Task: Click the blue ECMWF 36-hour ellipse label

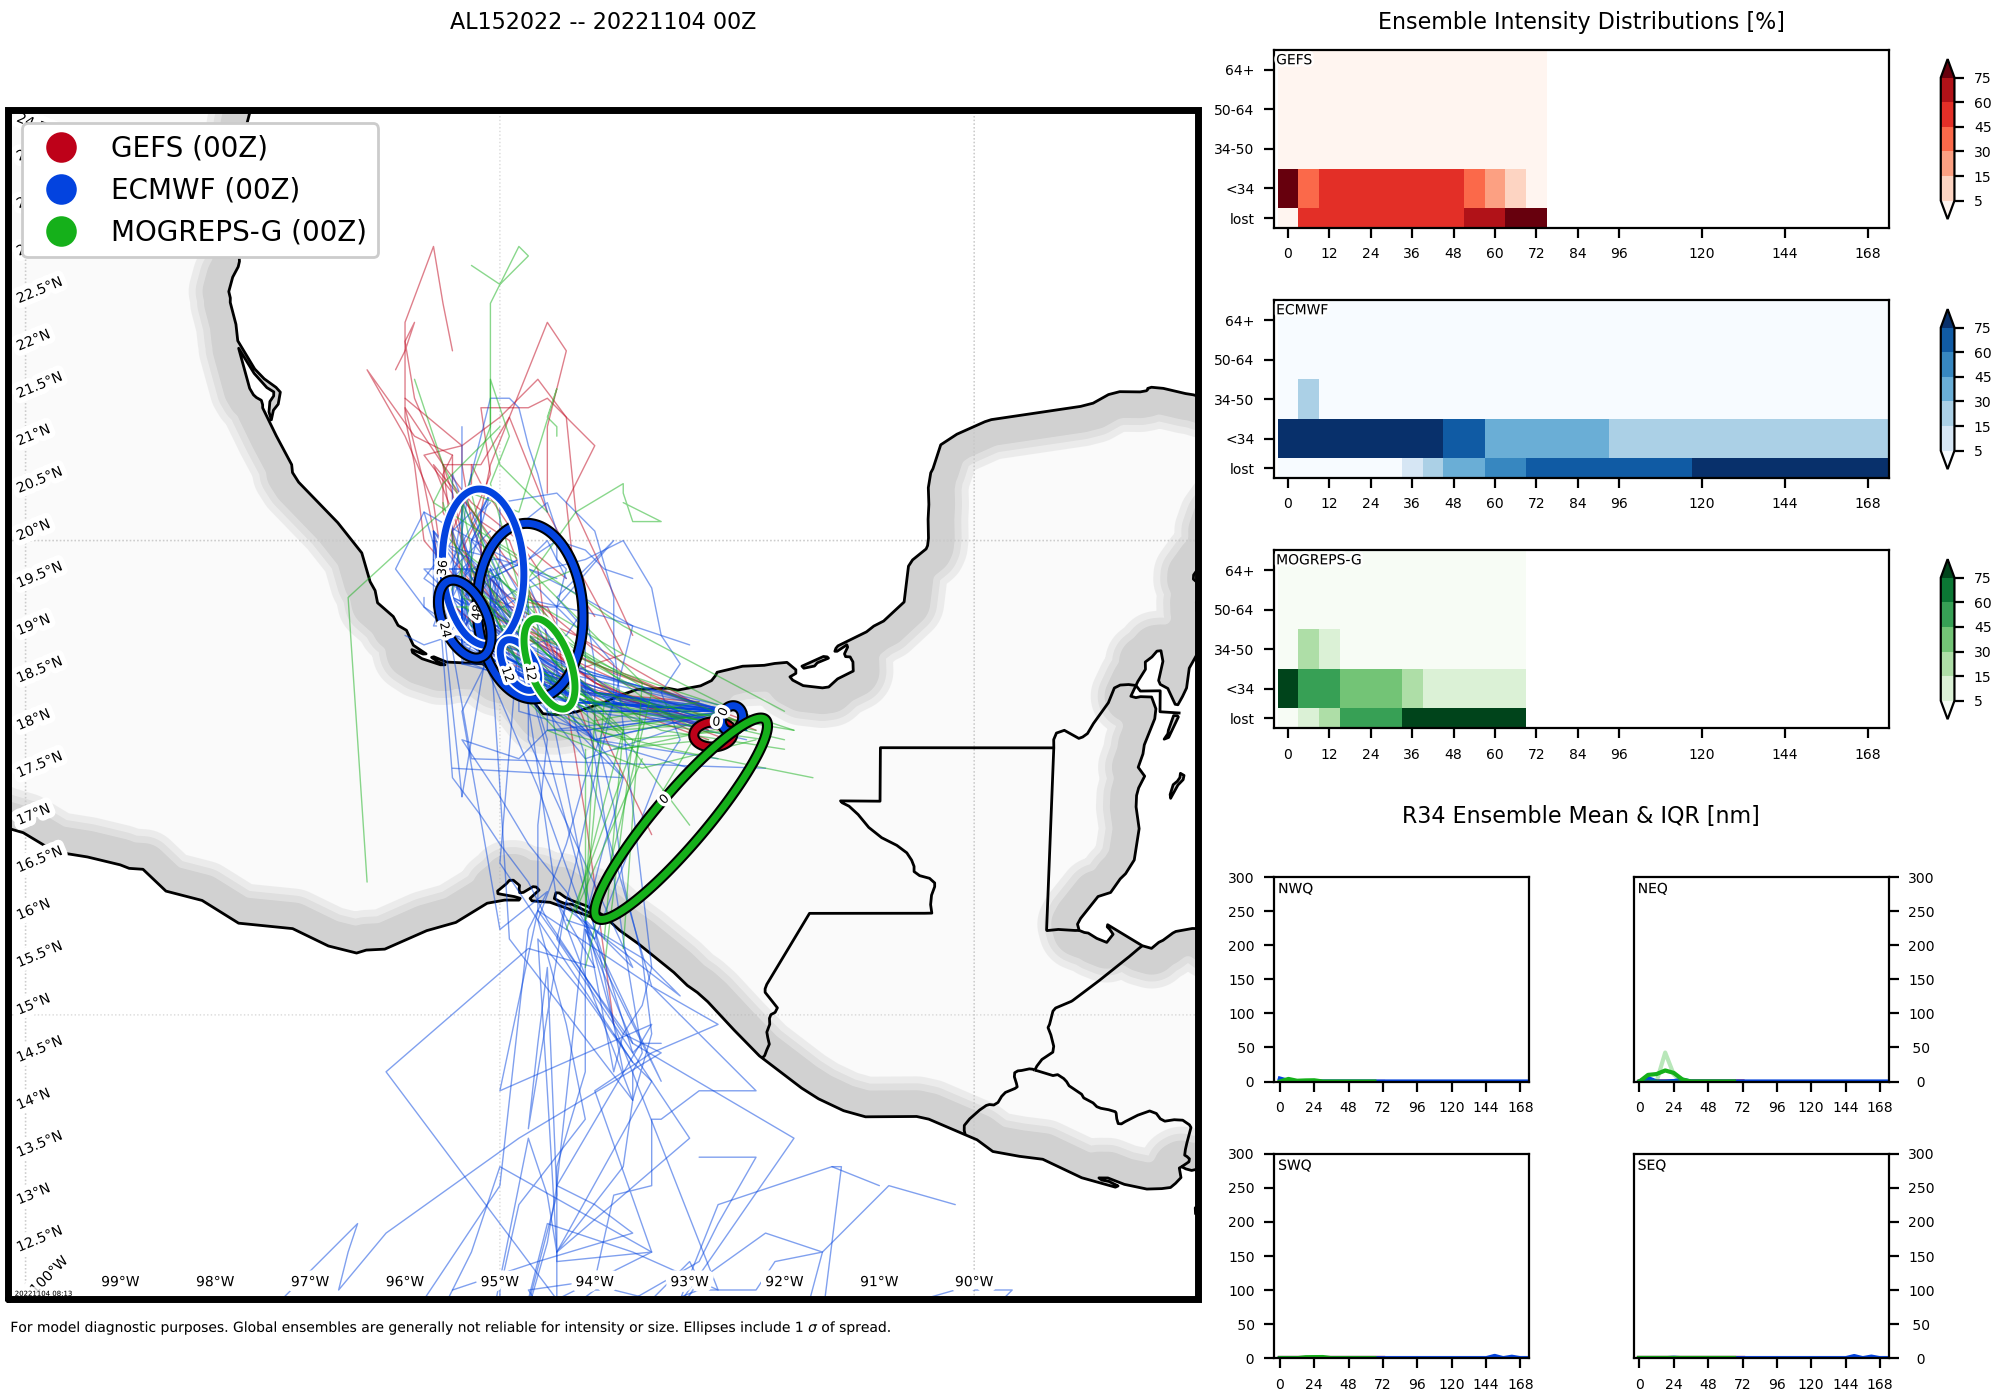Action: click(441, 567)
